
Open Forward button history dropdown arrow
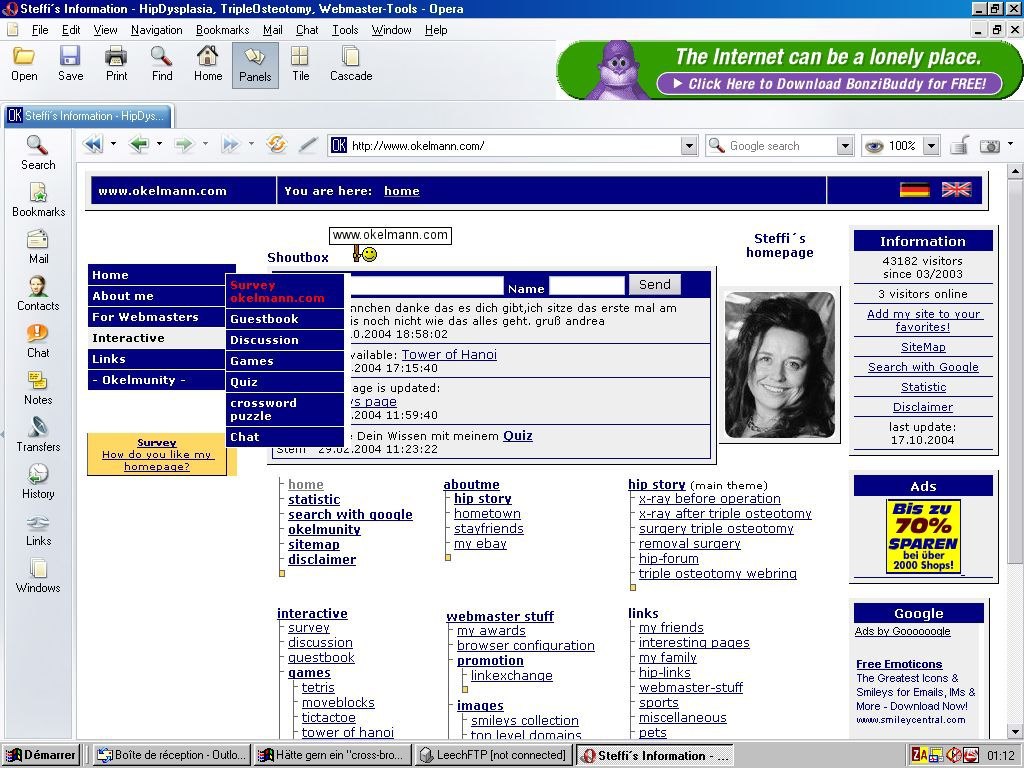(x=205, y=144)
